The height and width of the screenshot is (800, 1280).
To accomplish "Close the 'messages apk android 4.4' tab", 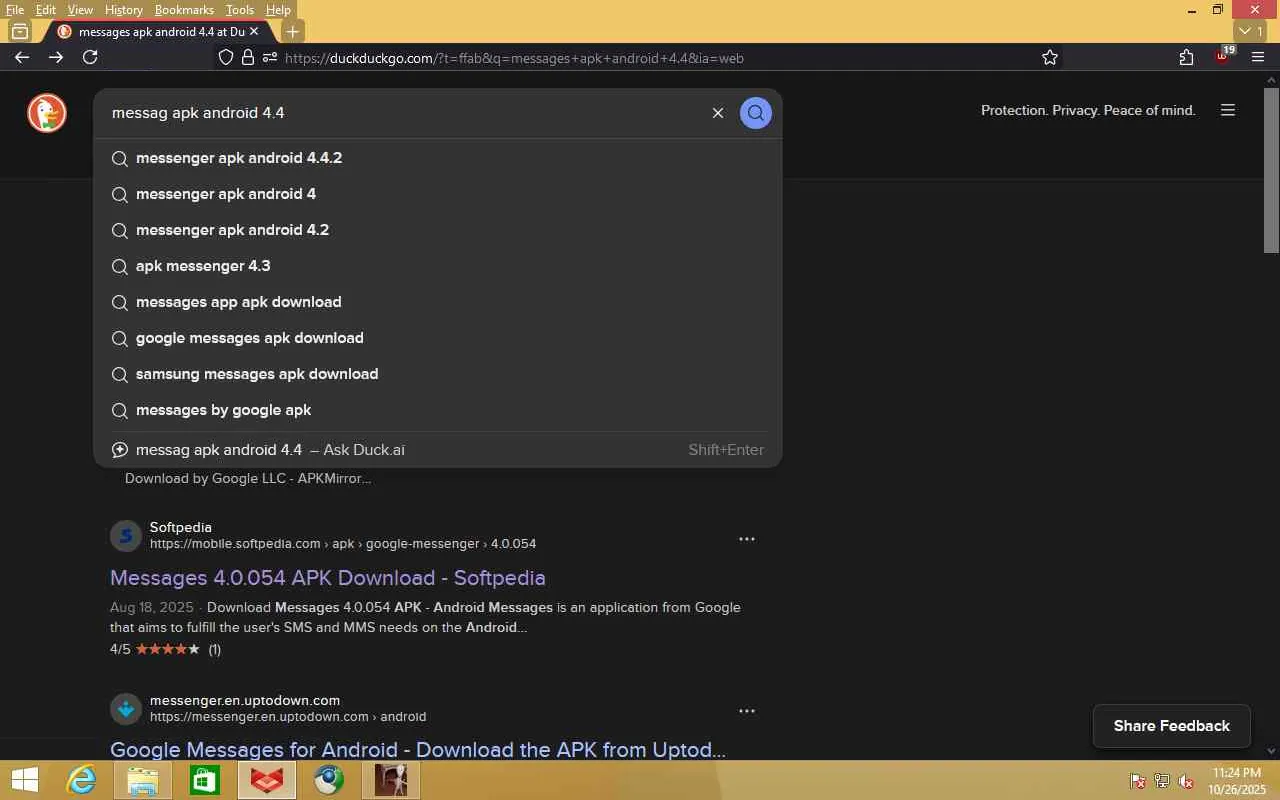I will [254, 31].
